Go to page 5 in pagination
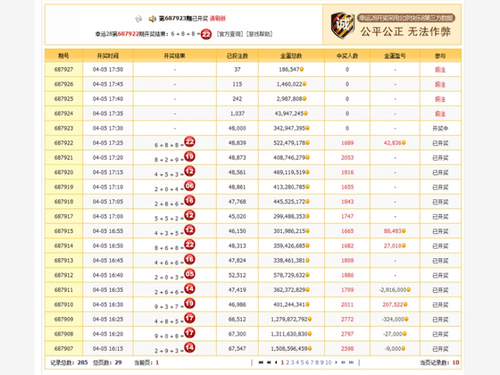500x375 pixels. (x=302, y=362)
